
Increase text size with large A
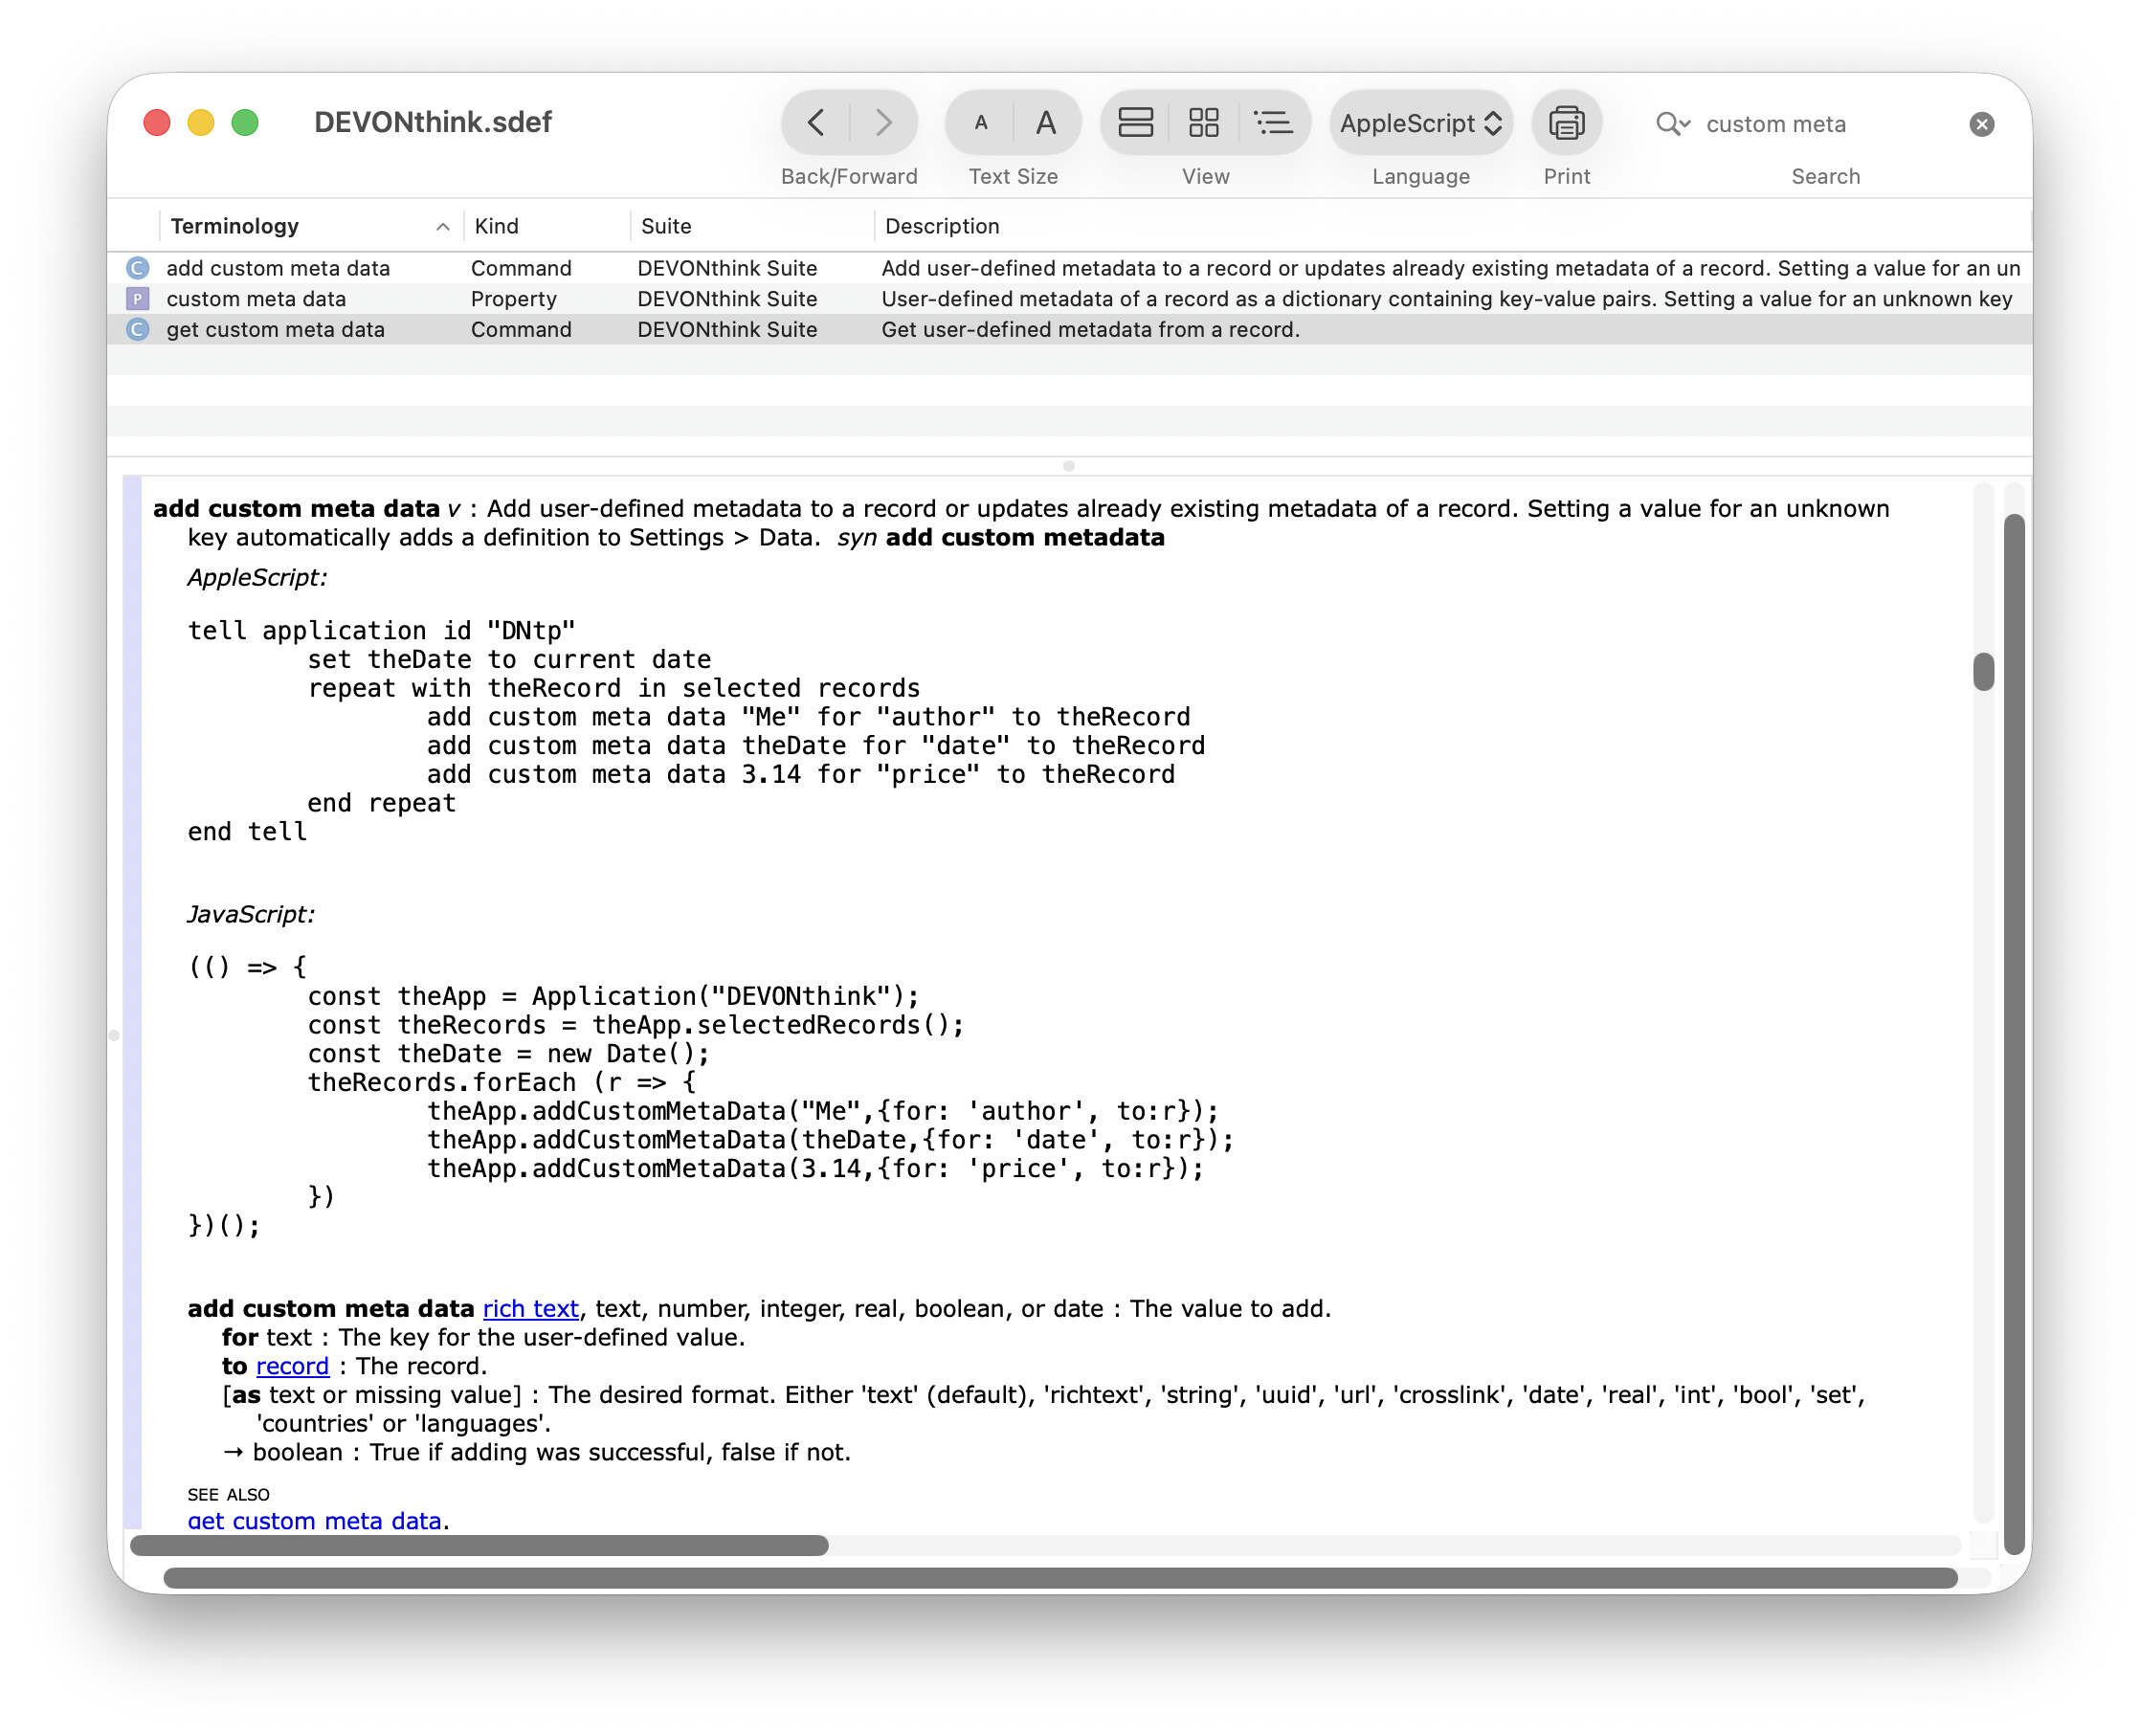(1045, 123)
